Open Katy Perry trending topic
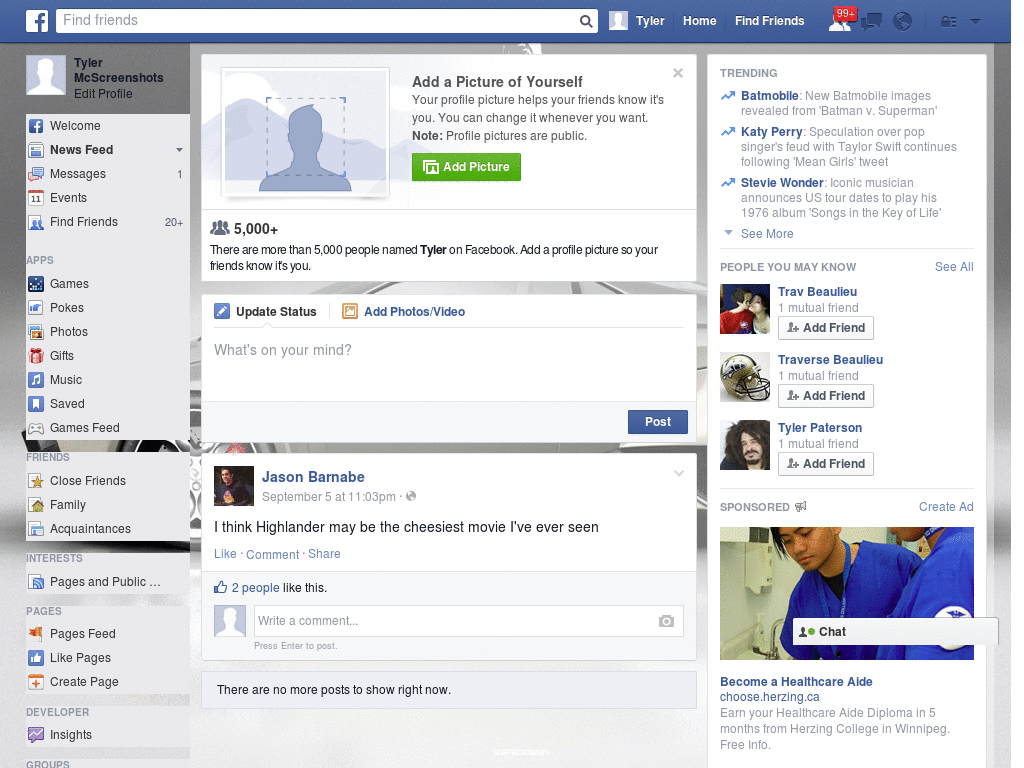Viewport: 1024px width, 768px height. 771,132
